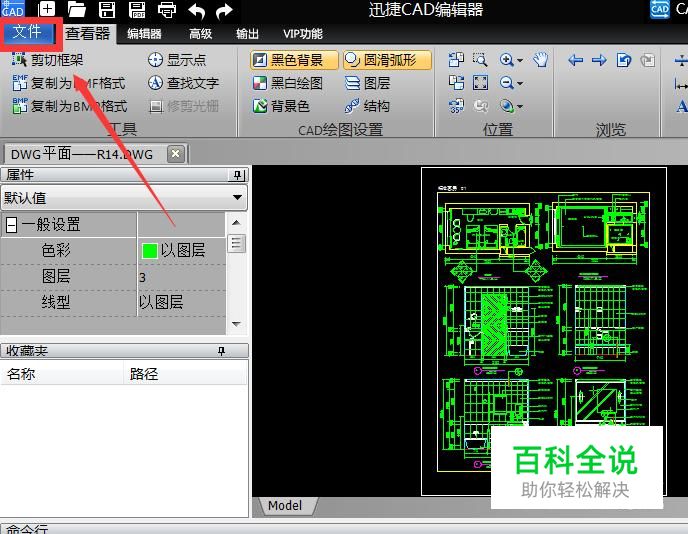
Task: Open the 查找文字 find text tool
Action: click(183, 83)
